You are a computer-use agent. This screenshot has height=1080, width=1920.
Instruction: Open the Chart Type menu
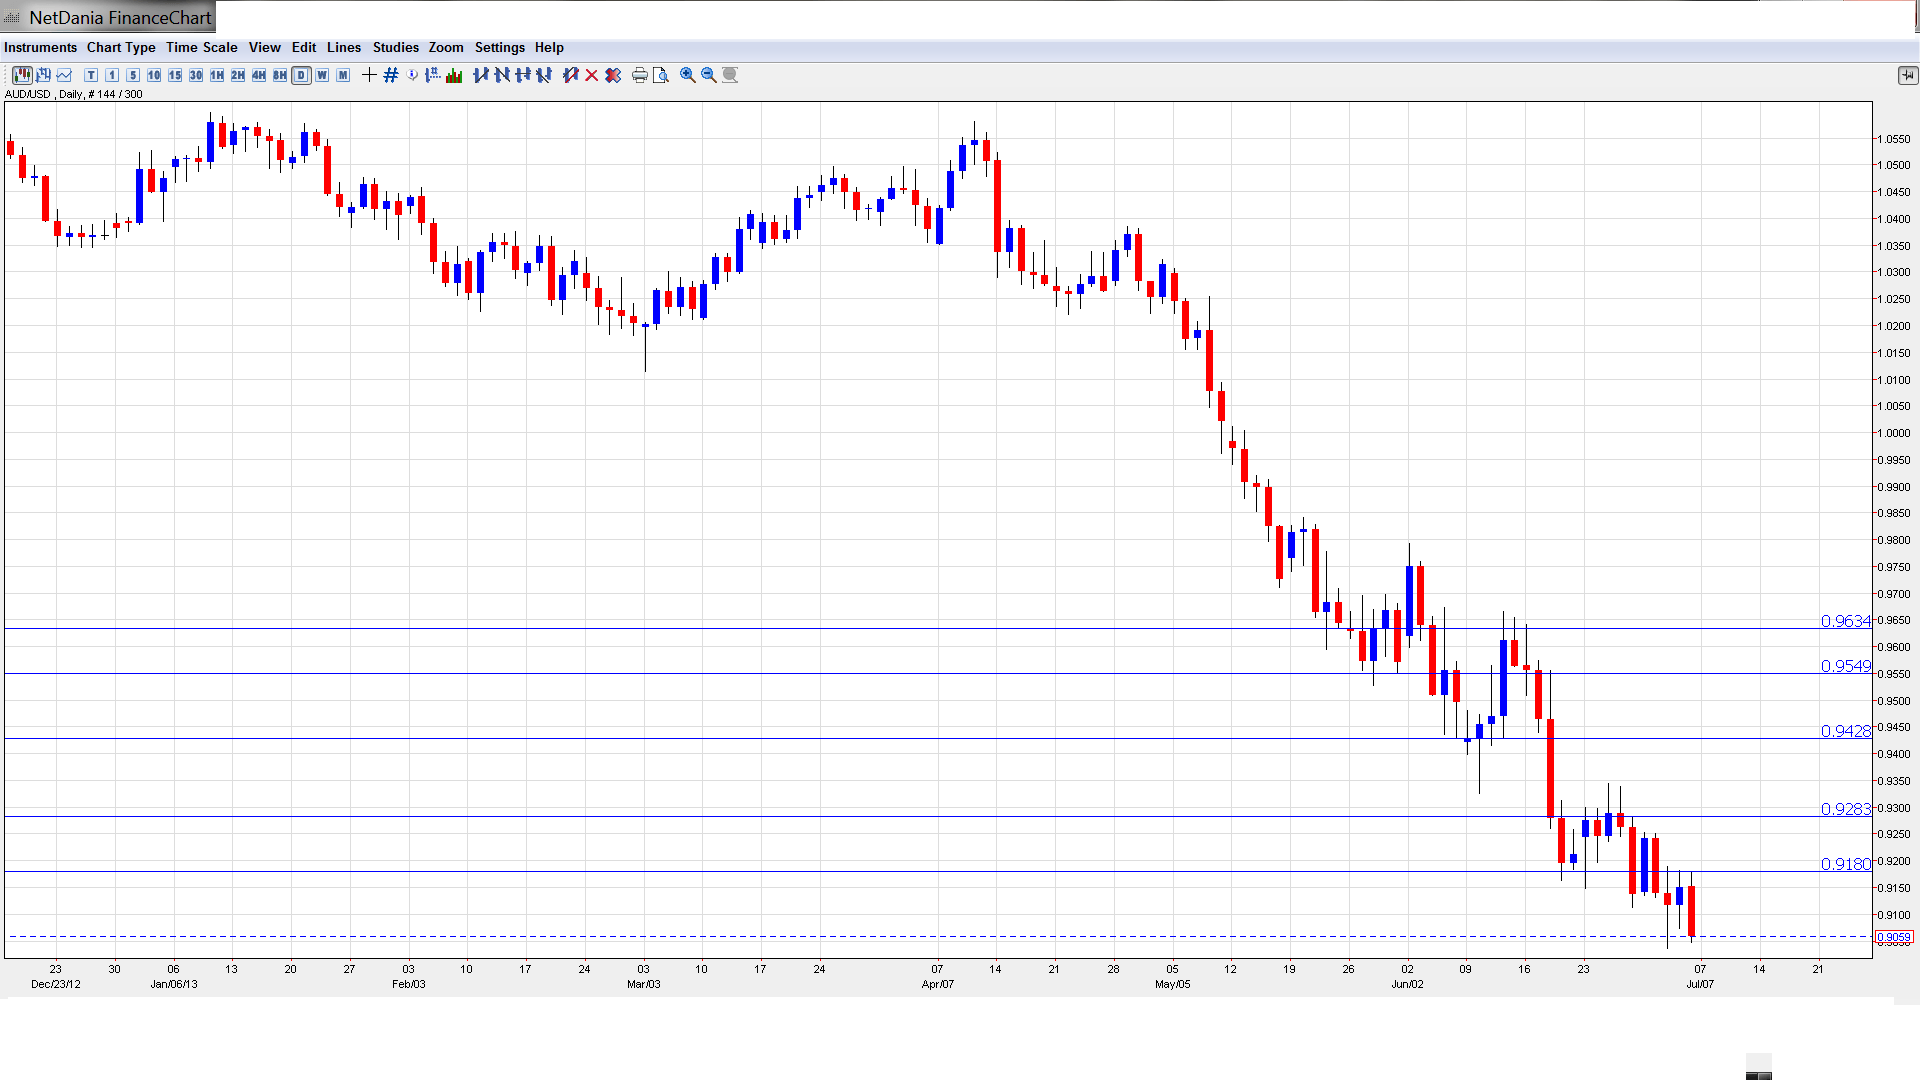[x=121, y=47]
